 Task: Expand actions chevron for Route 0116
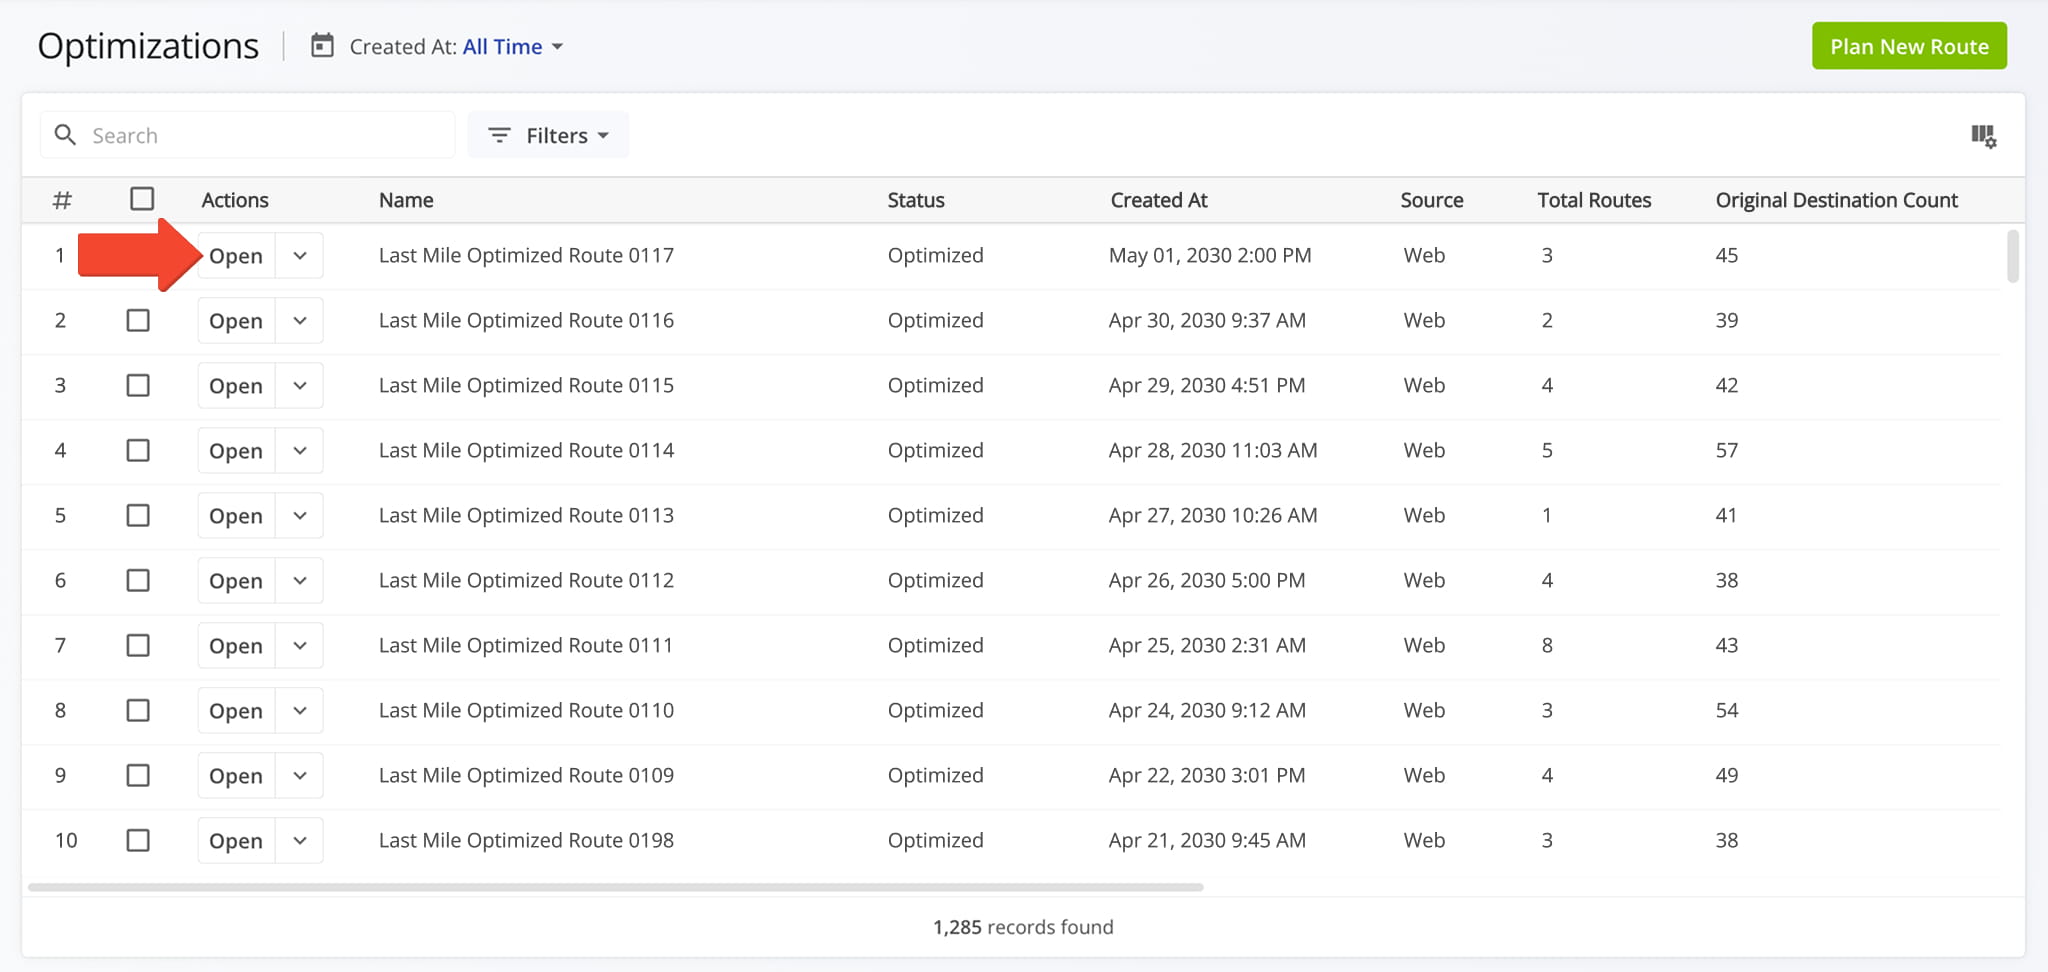(300, 320)
